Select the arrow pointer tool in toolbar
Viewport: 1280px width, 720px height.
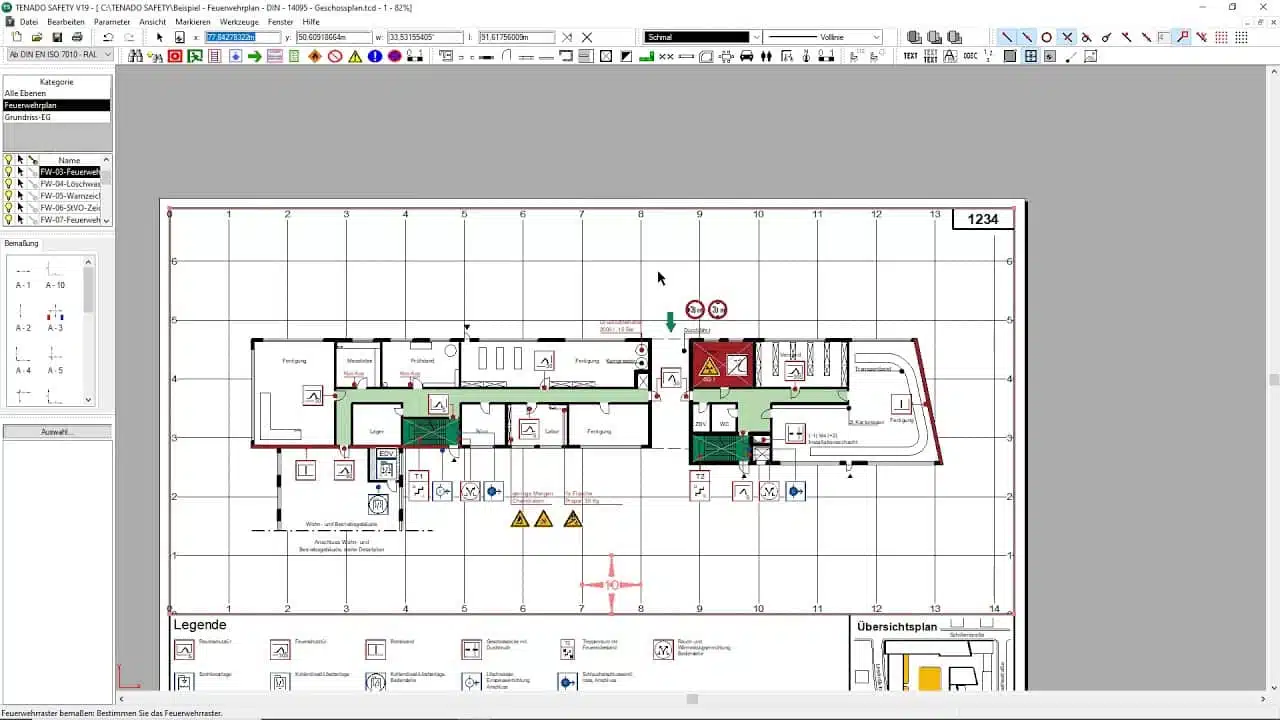pos(159,37)
